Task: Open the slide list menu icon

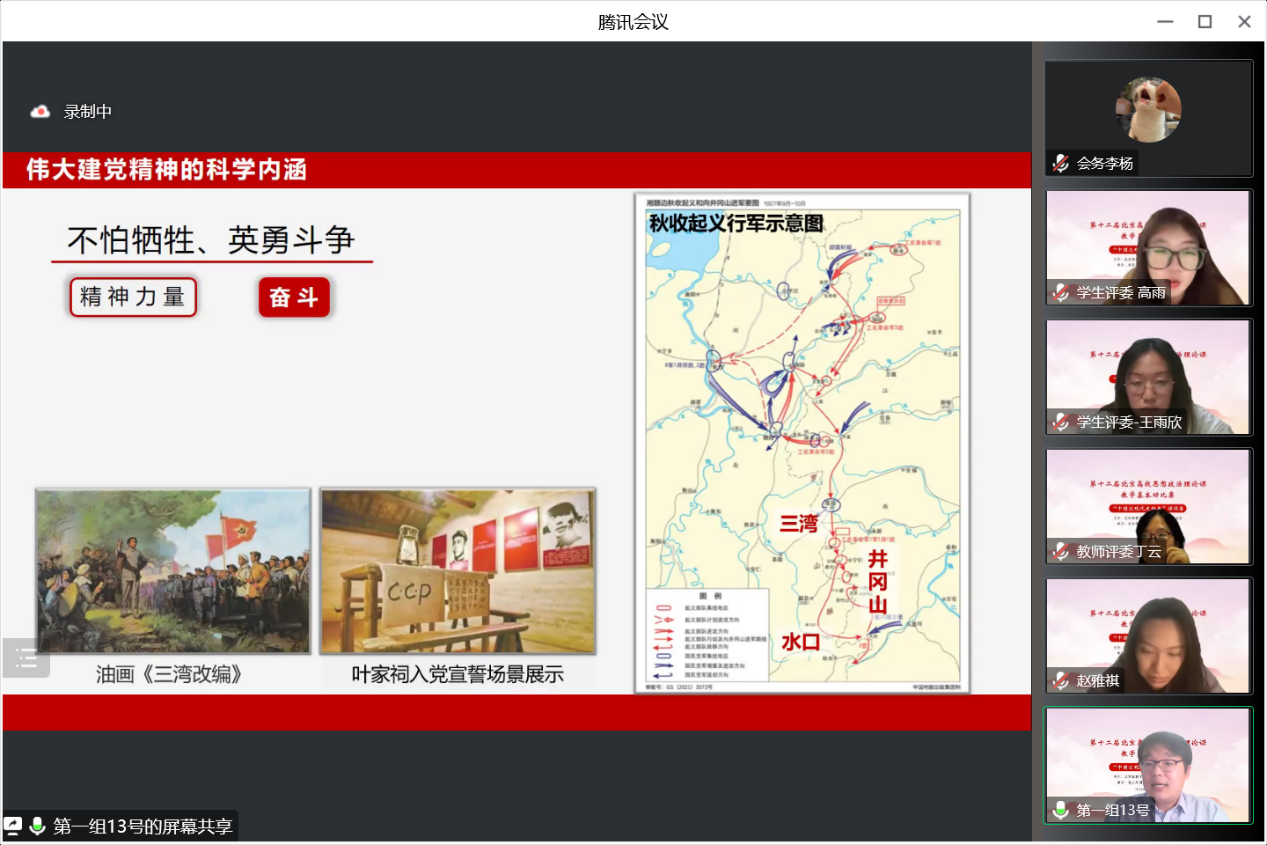Action: pyautogui.click(x=26, y=658)
